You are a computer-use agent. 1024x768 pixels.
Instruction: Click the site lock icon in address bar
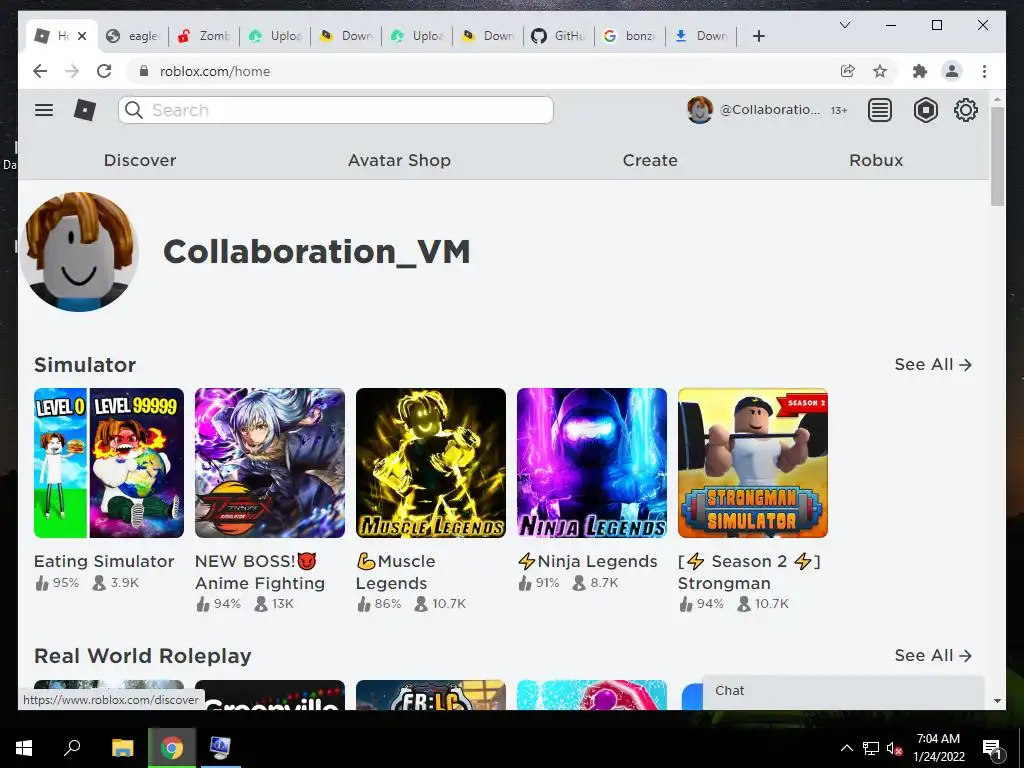click(x=144, y=71)
